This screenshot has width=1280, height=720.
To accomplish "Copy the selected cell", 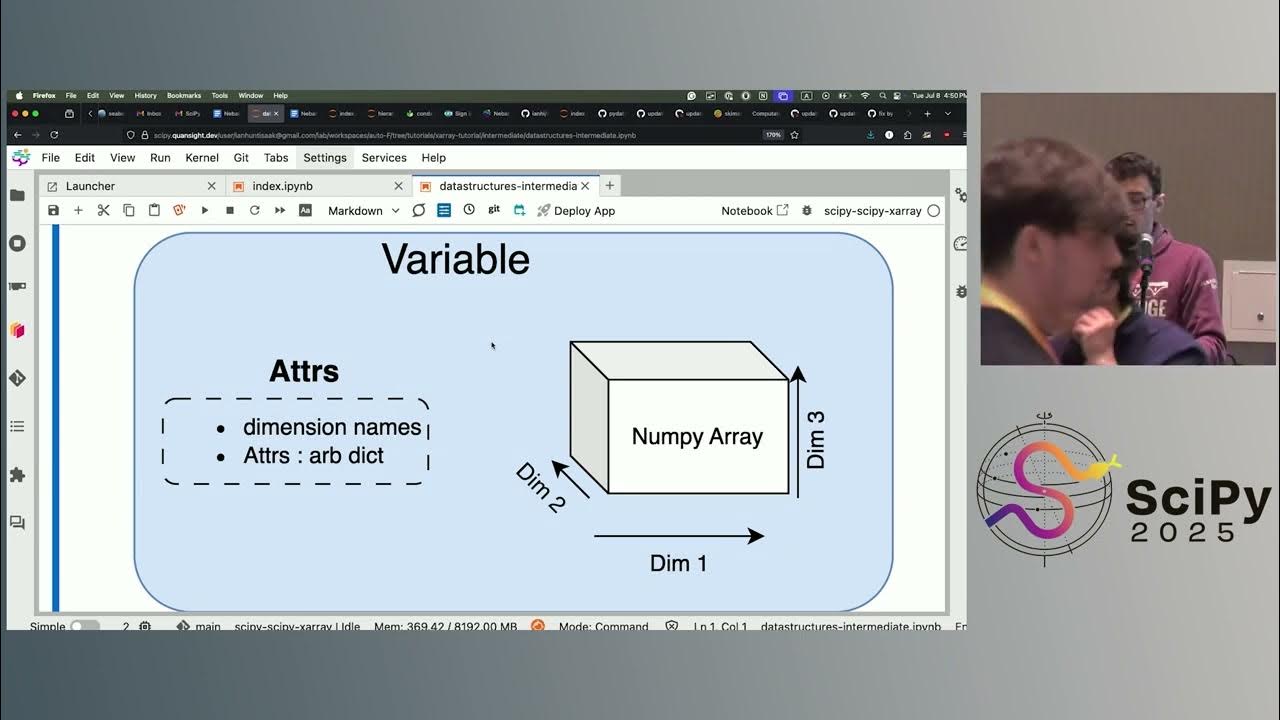I will pos(129,210).
